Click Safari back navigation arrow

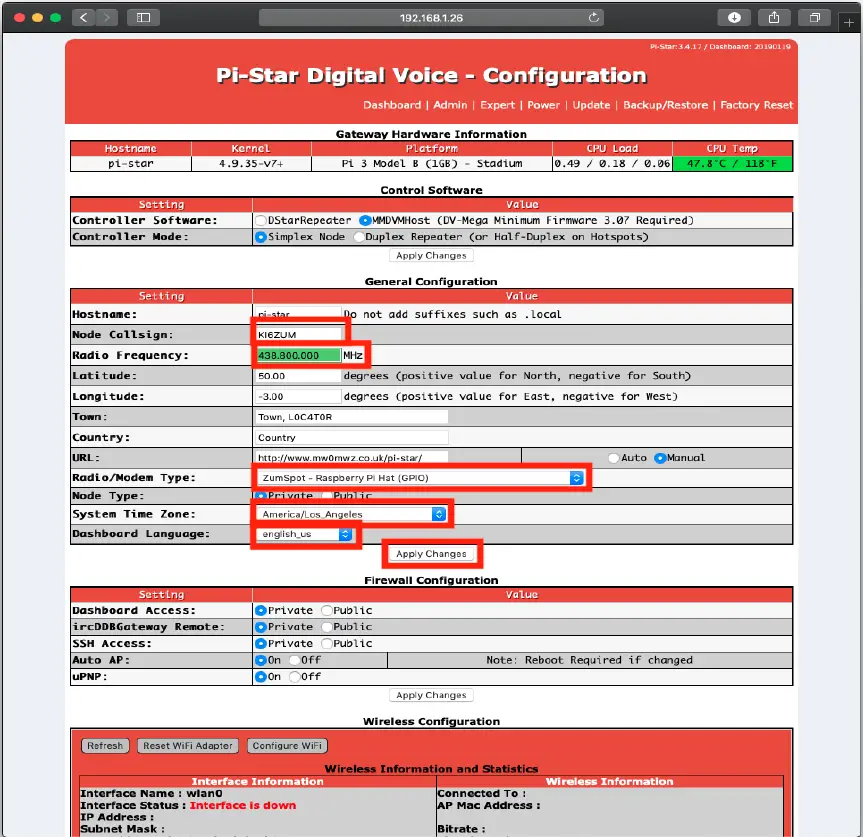tap(84, 17)
